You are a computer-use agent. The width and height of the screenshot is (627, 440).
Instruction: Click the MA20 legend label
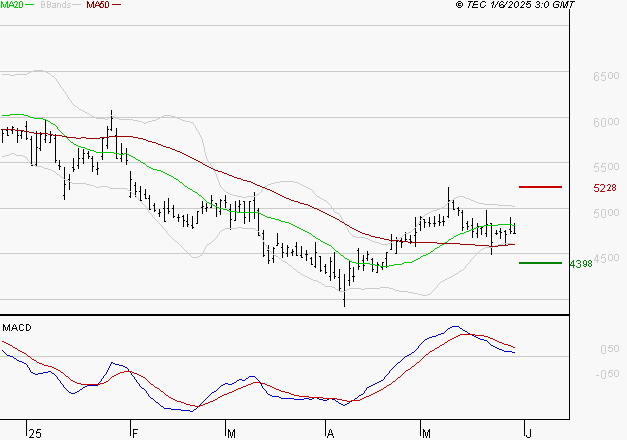pos(11,5)
